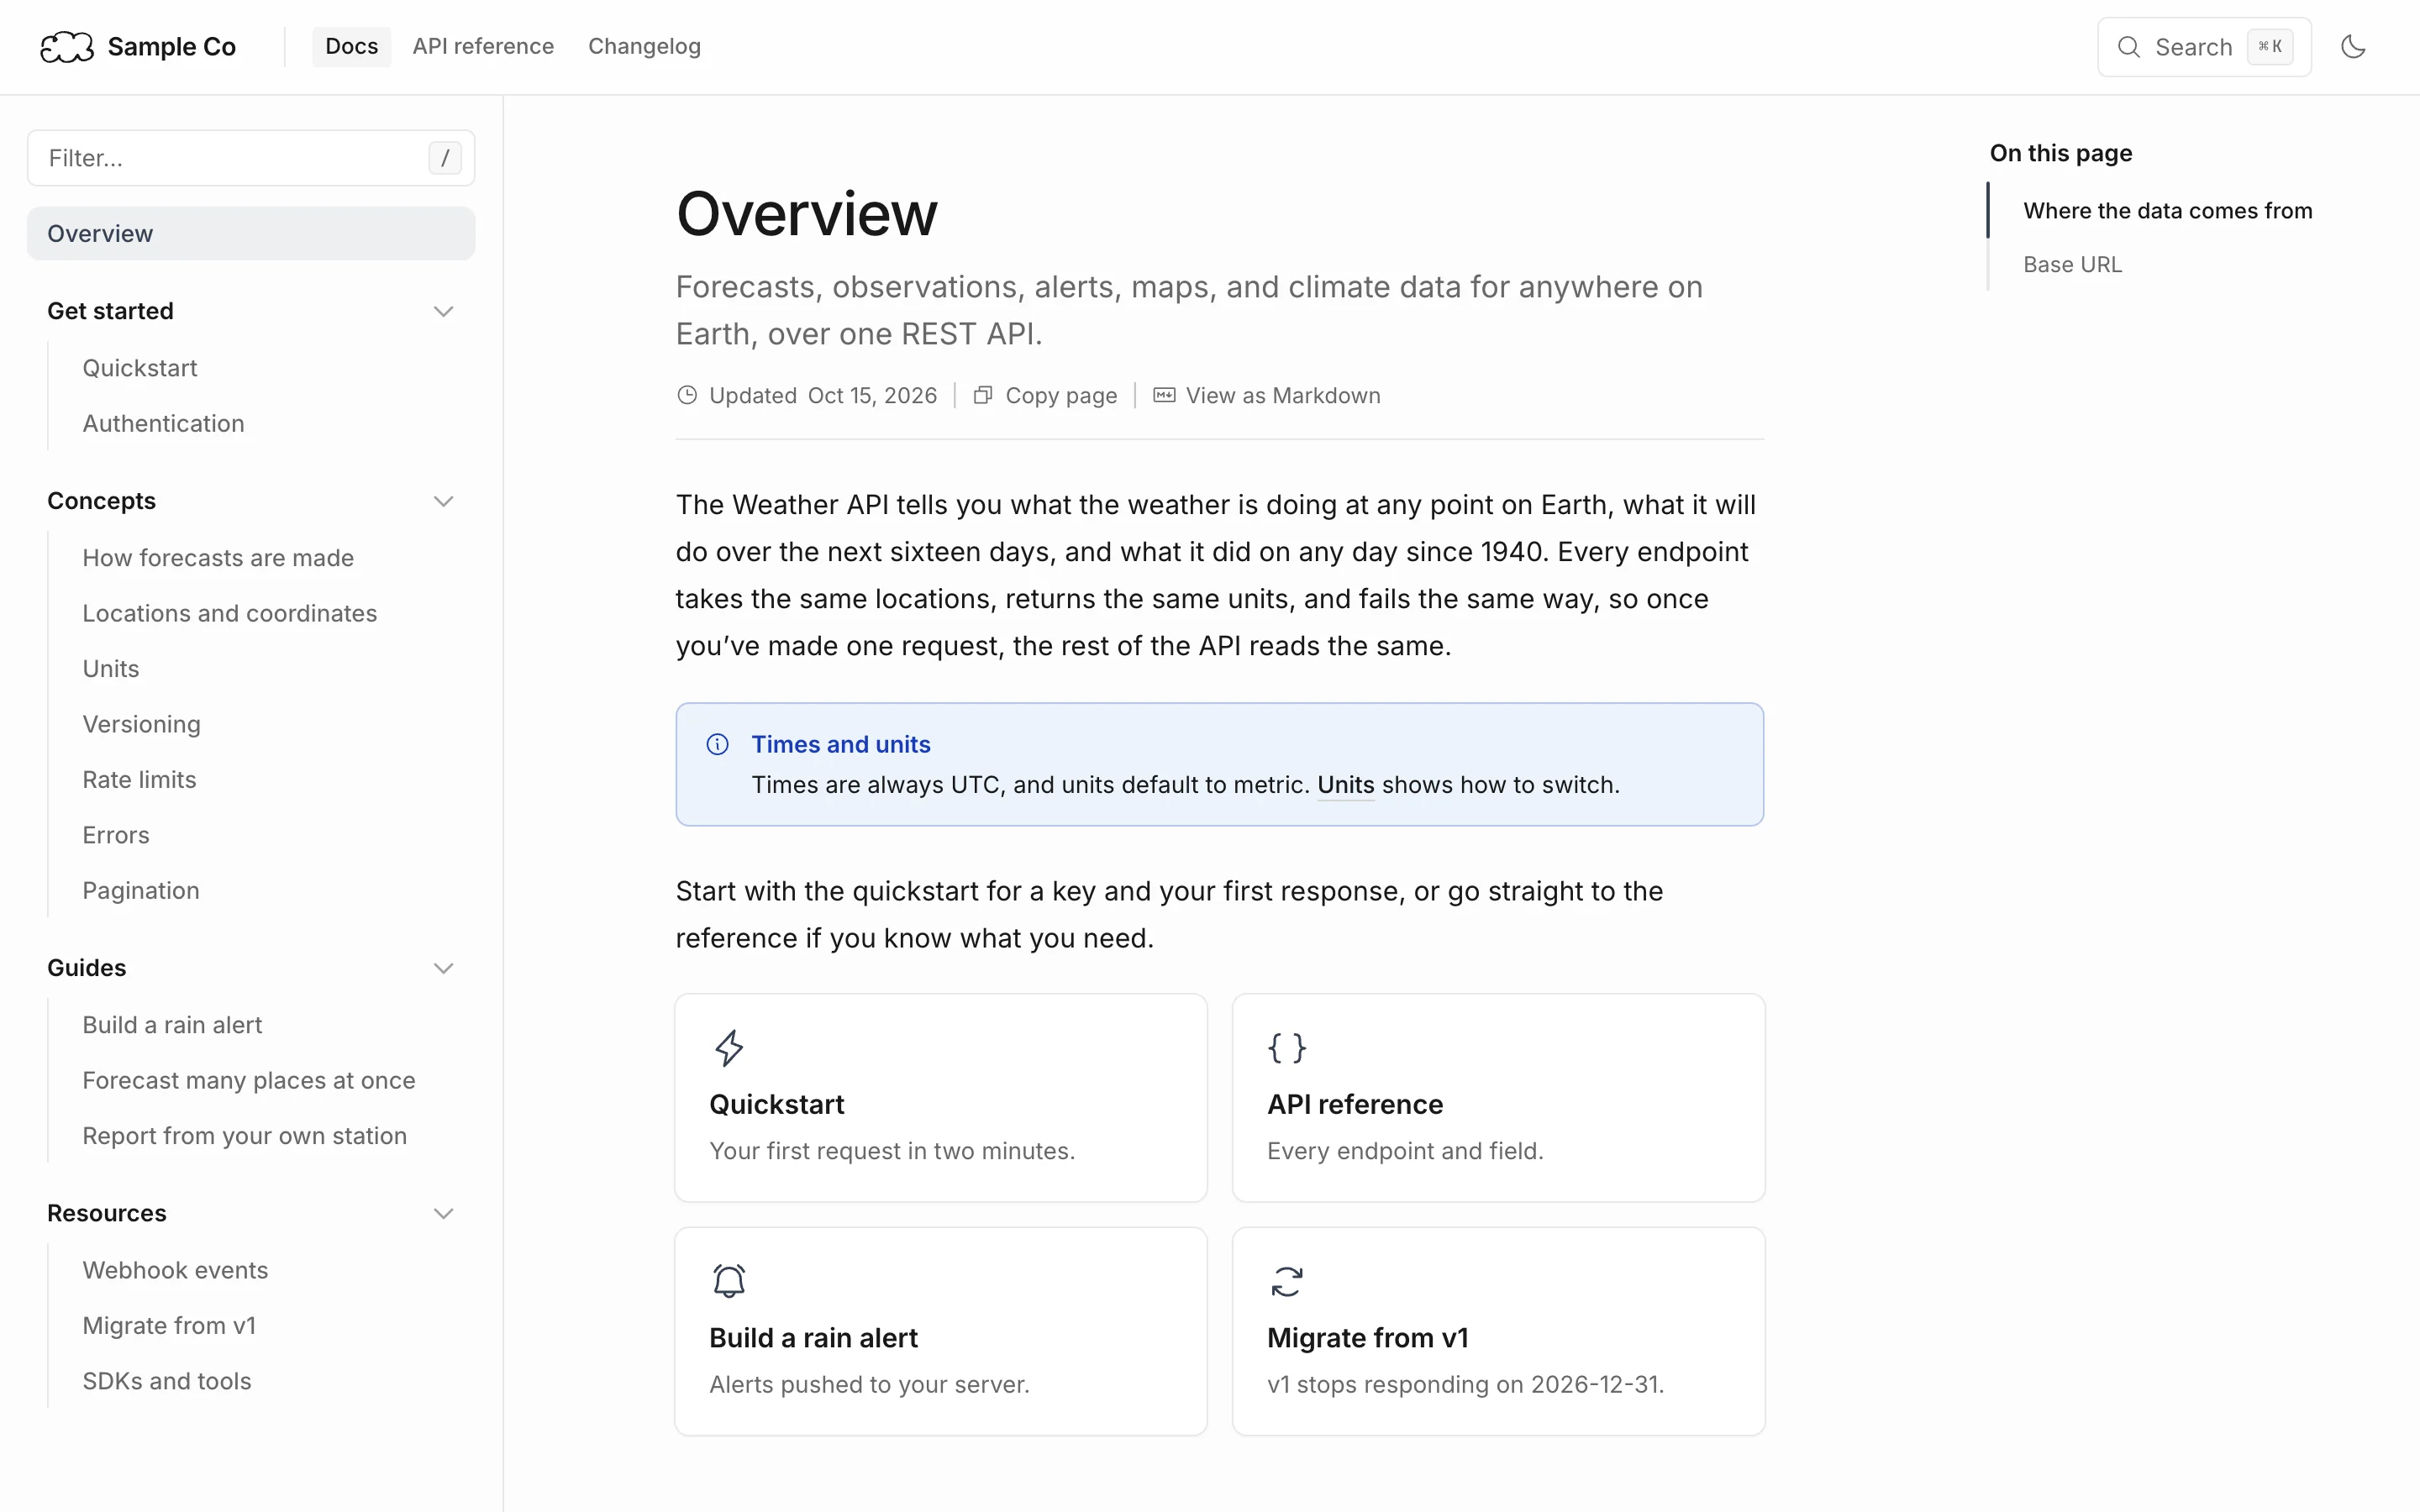Collapse the Resources section chevron
The width and height of the screenshot is (2420, 1512).
(443, 1213)
